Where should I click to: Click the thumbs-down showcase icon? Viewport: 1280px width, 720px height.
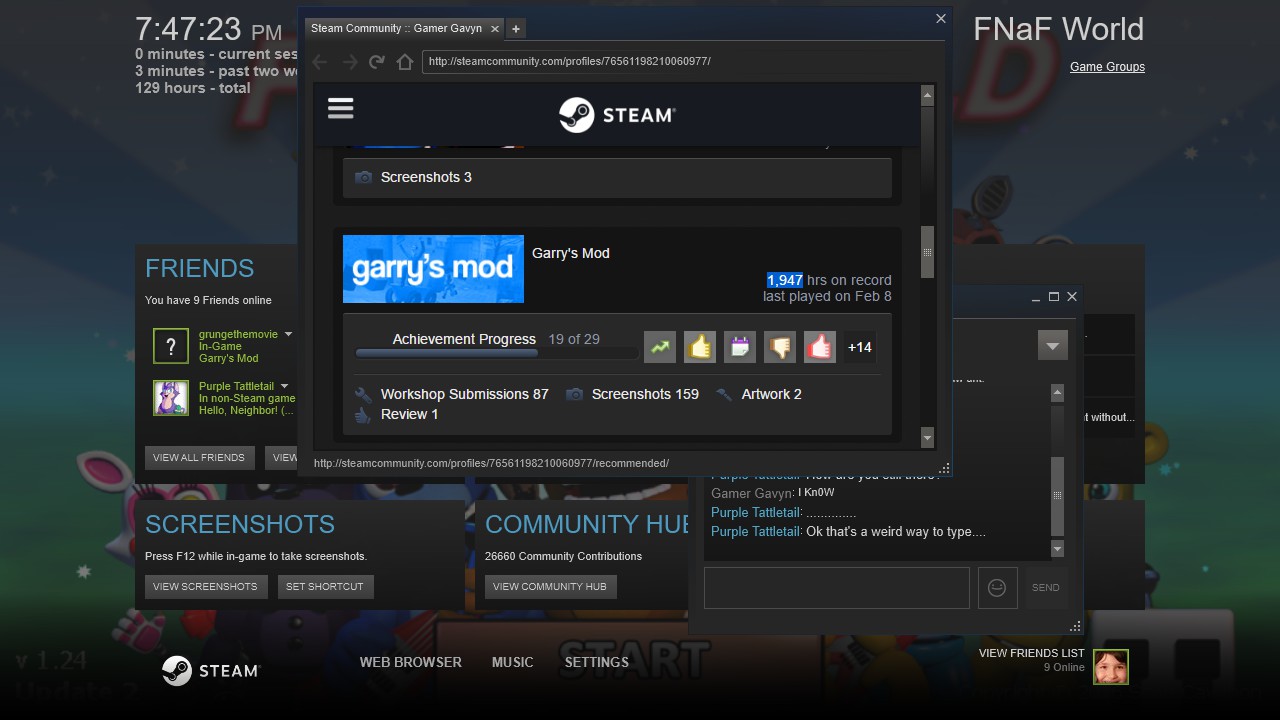(780, 347)
